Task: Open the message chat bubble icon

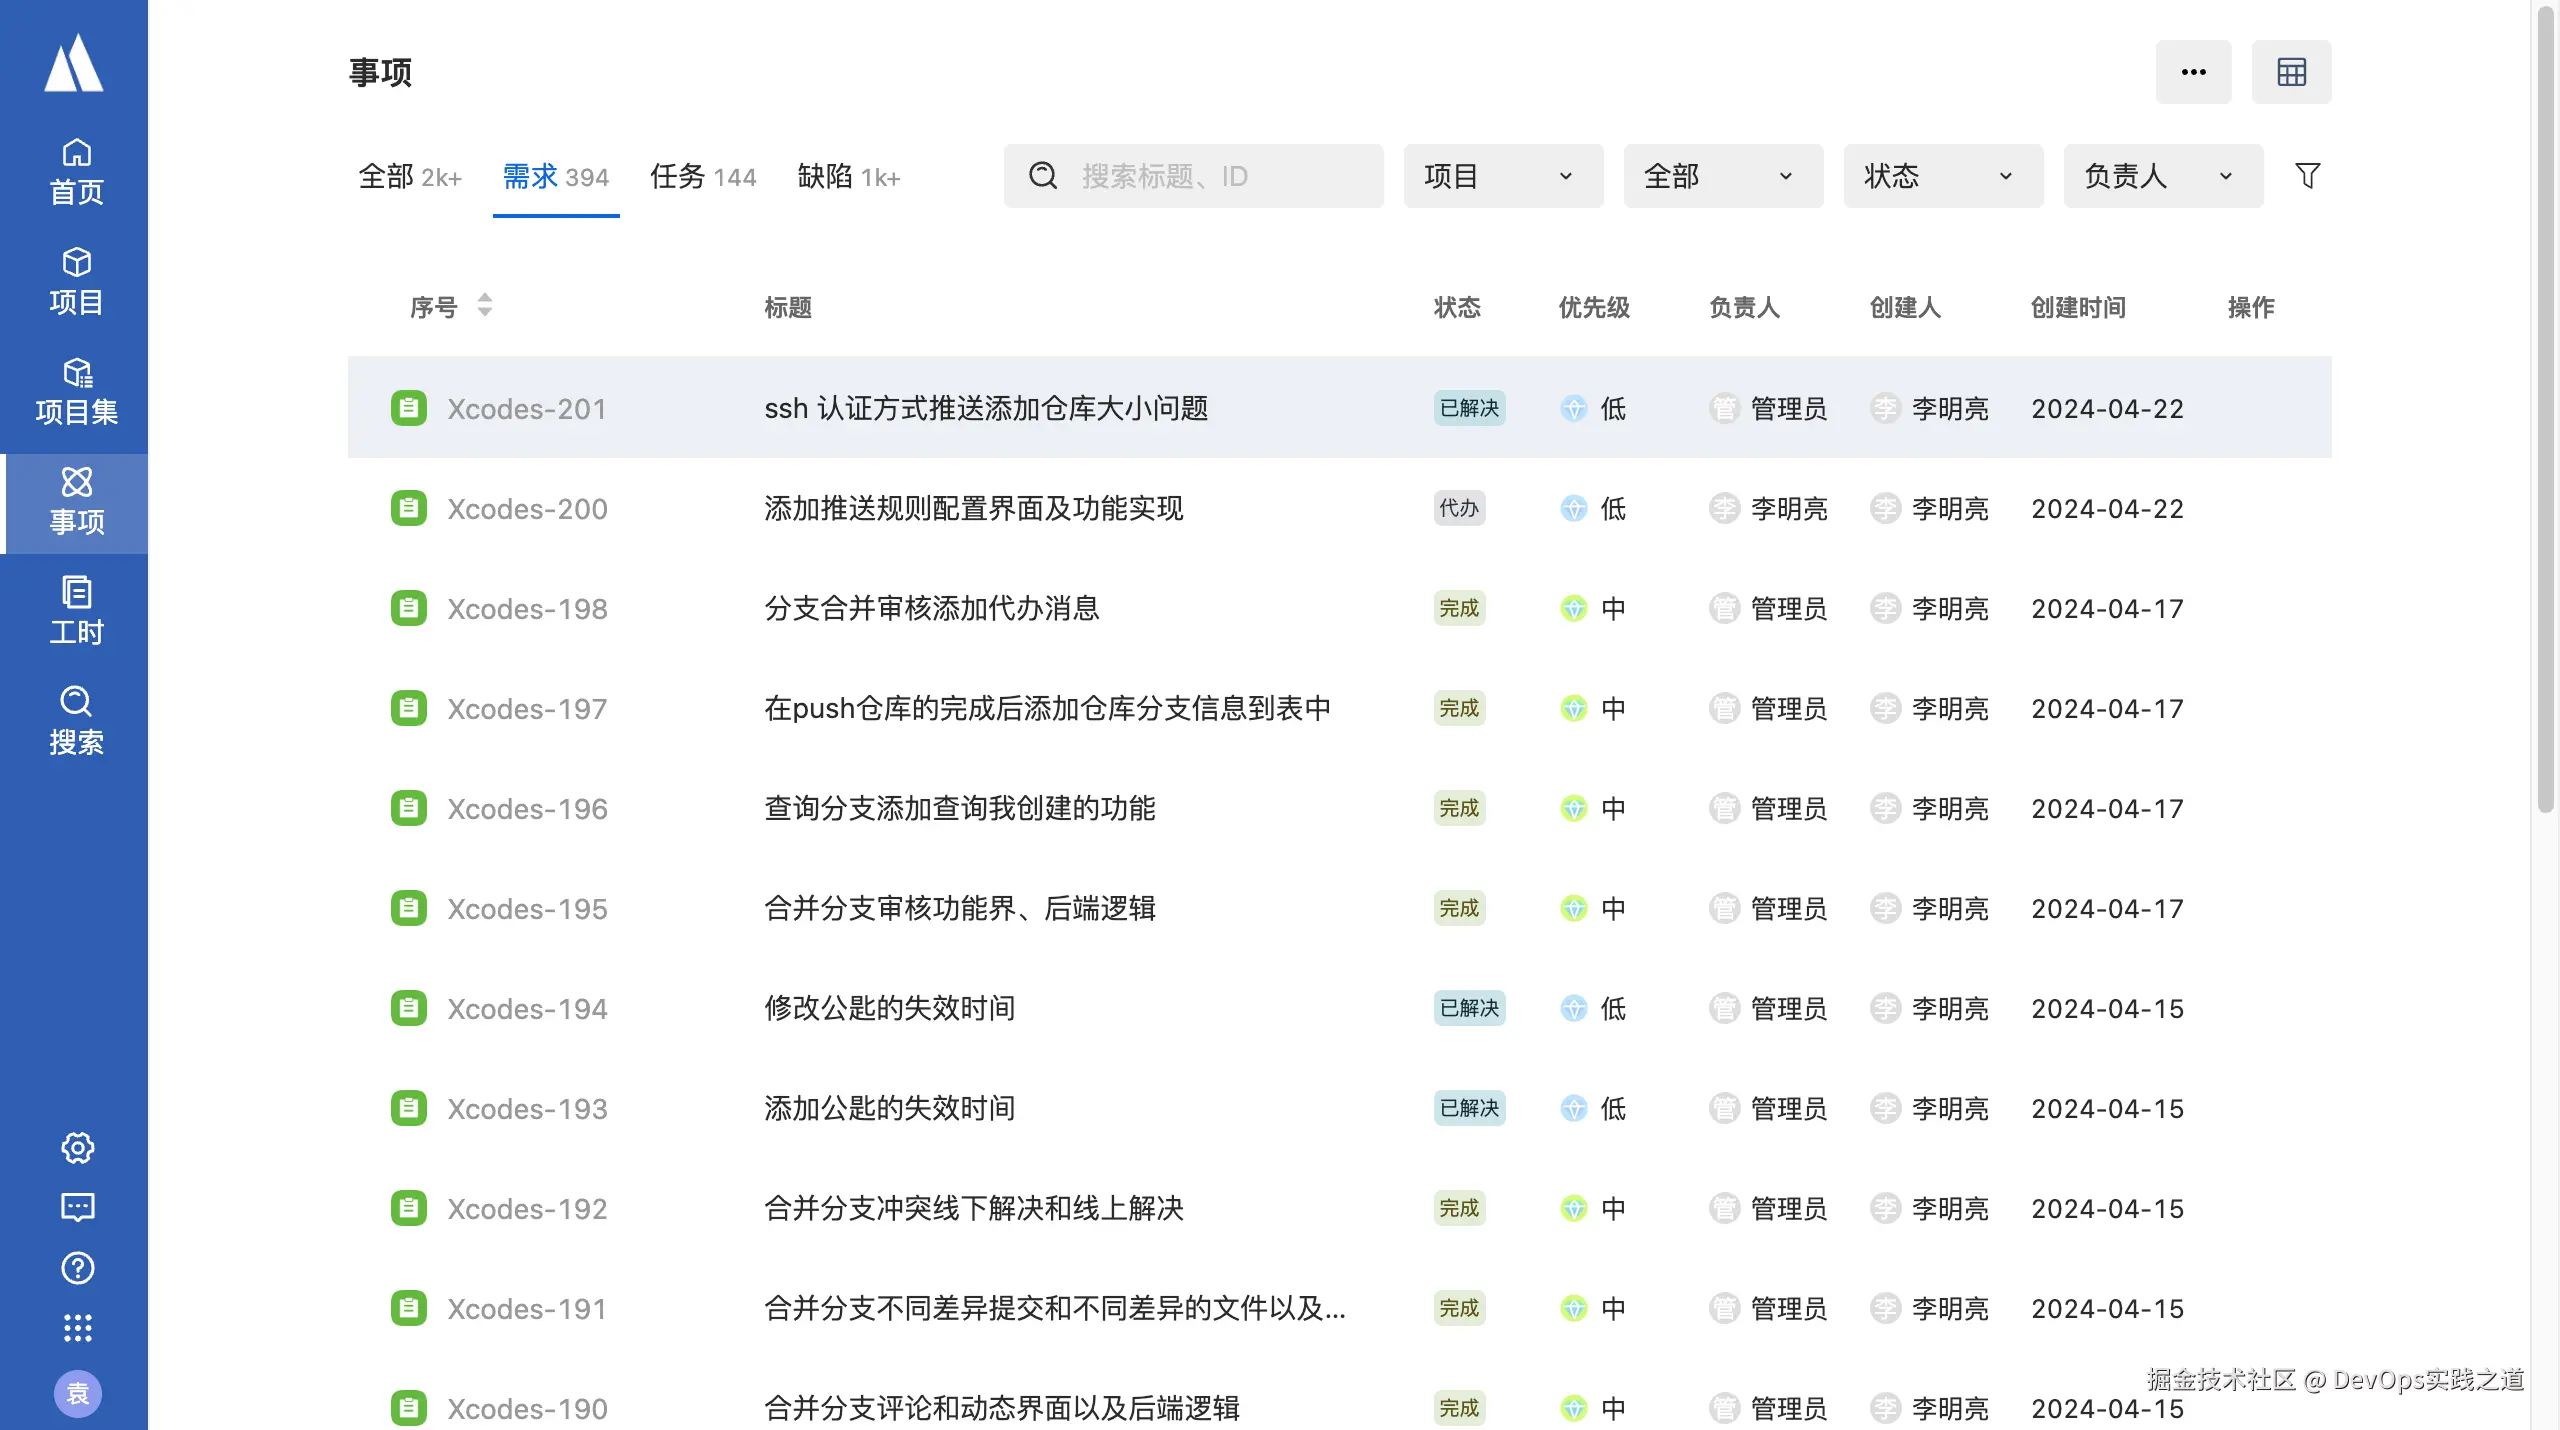Action: coord(77,1207)
